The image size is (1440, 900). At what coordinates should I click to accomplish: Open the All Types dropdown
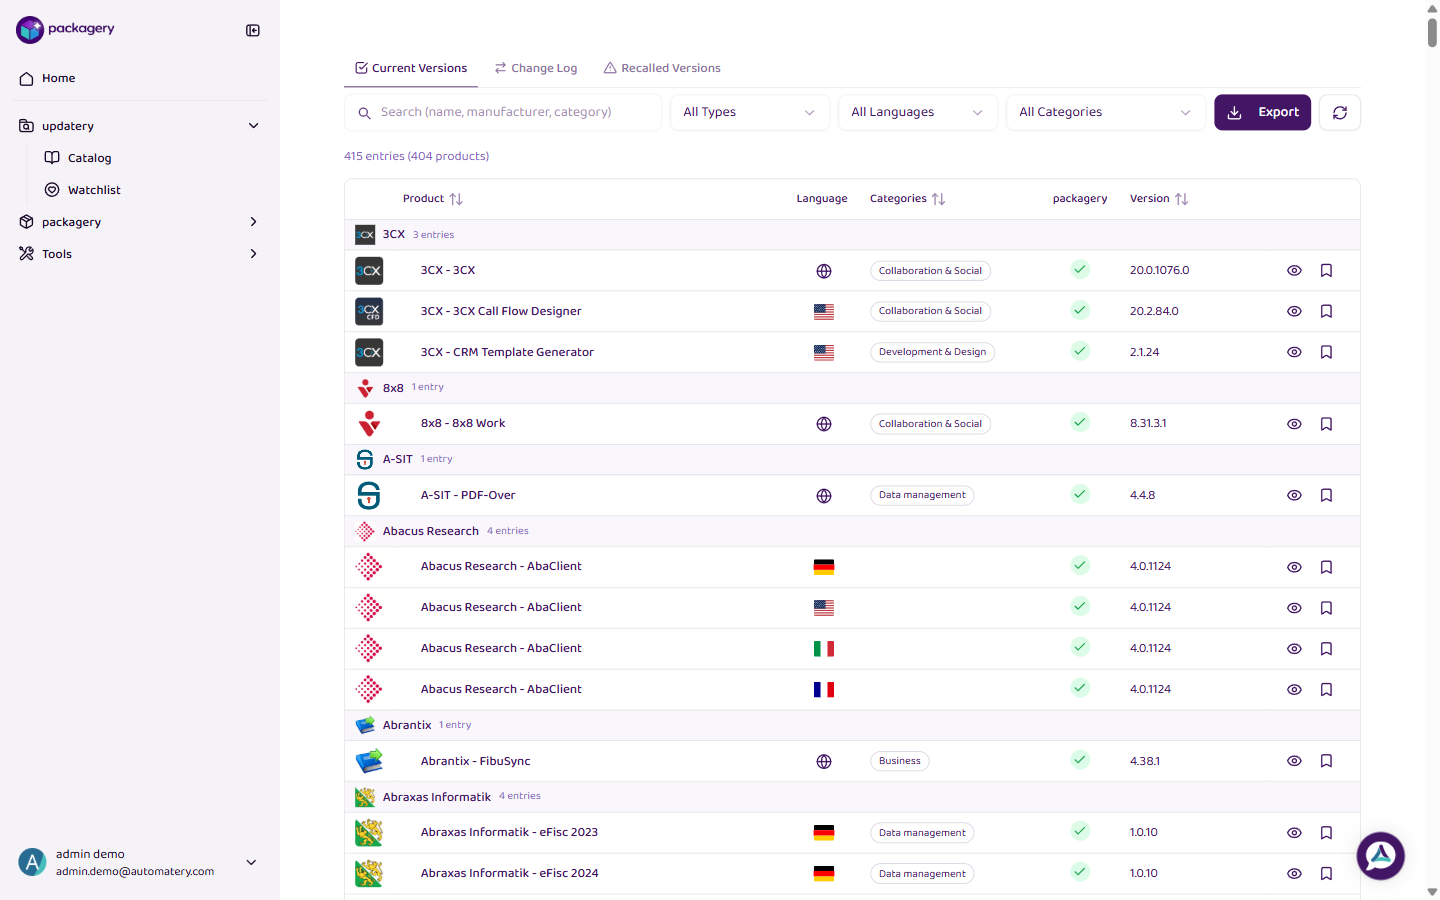749,112
